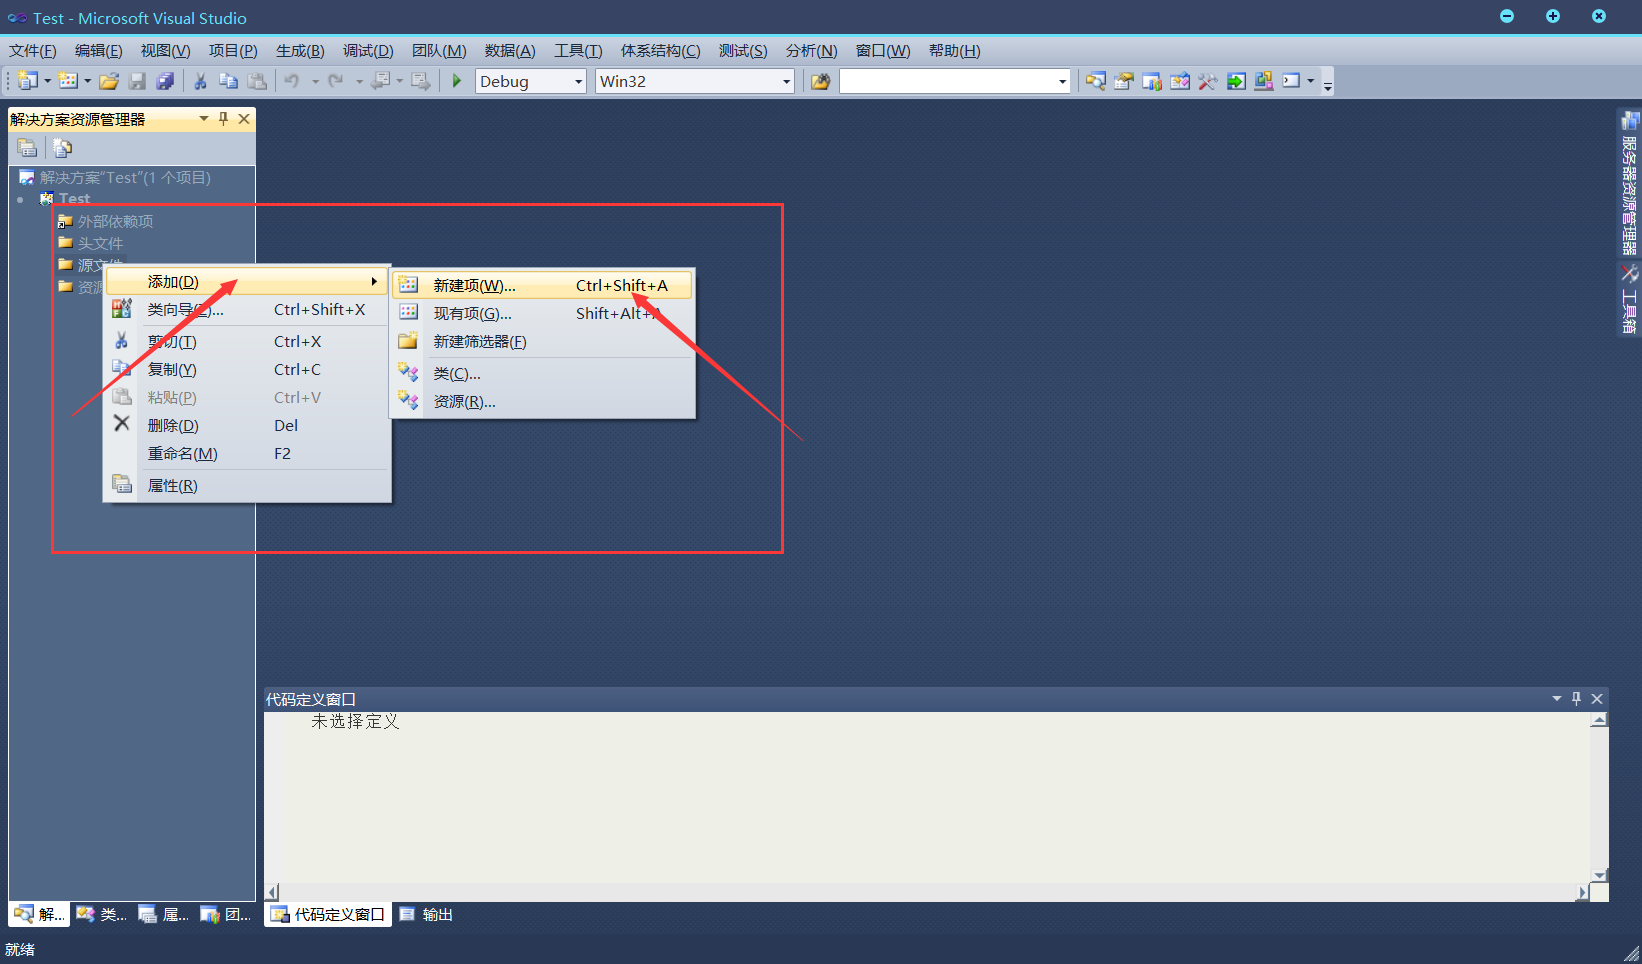Click the Cut scissors icon in toolbar
1642x964 pixels.
point(200,81)
